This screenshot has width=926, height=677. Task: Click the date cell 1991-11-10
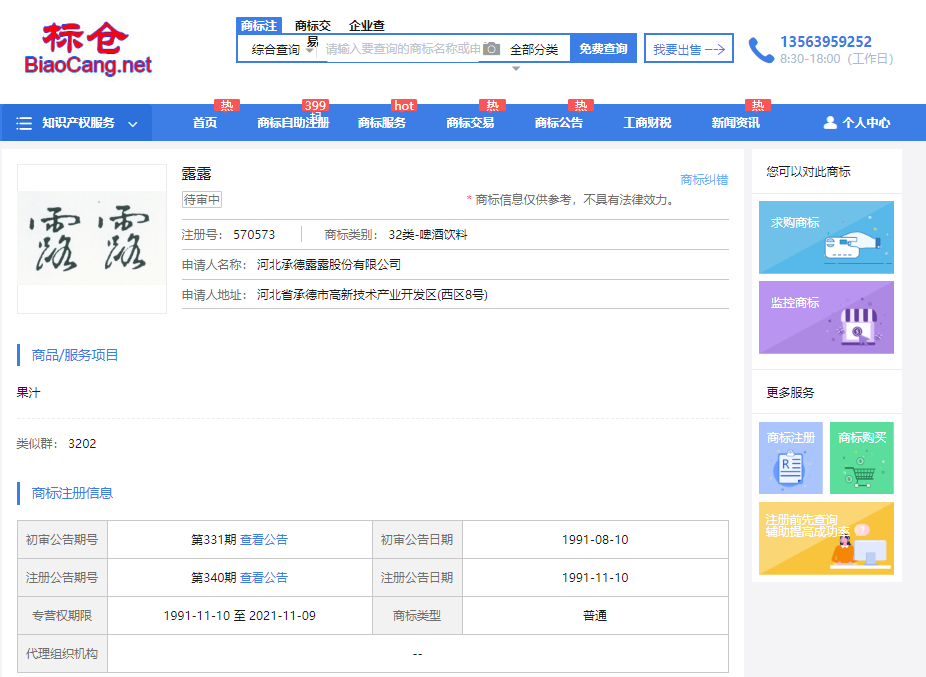[x=595, y=577]
